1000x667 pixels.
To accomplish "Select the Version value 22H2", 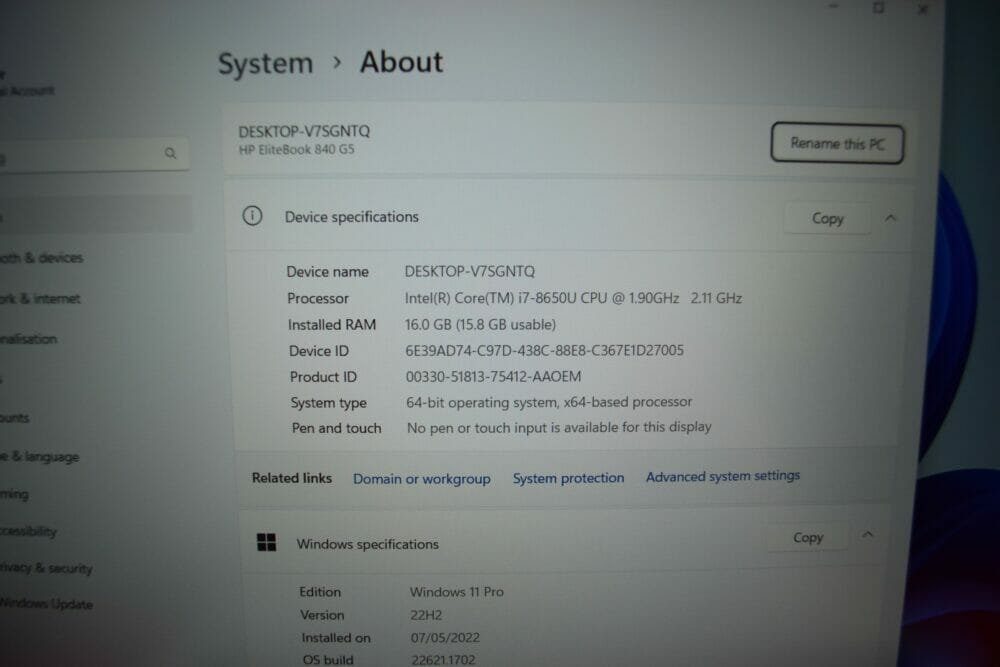I will tap(426, 615).
